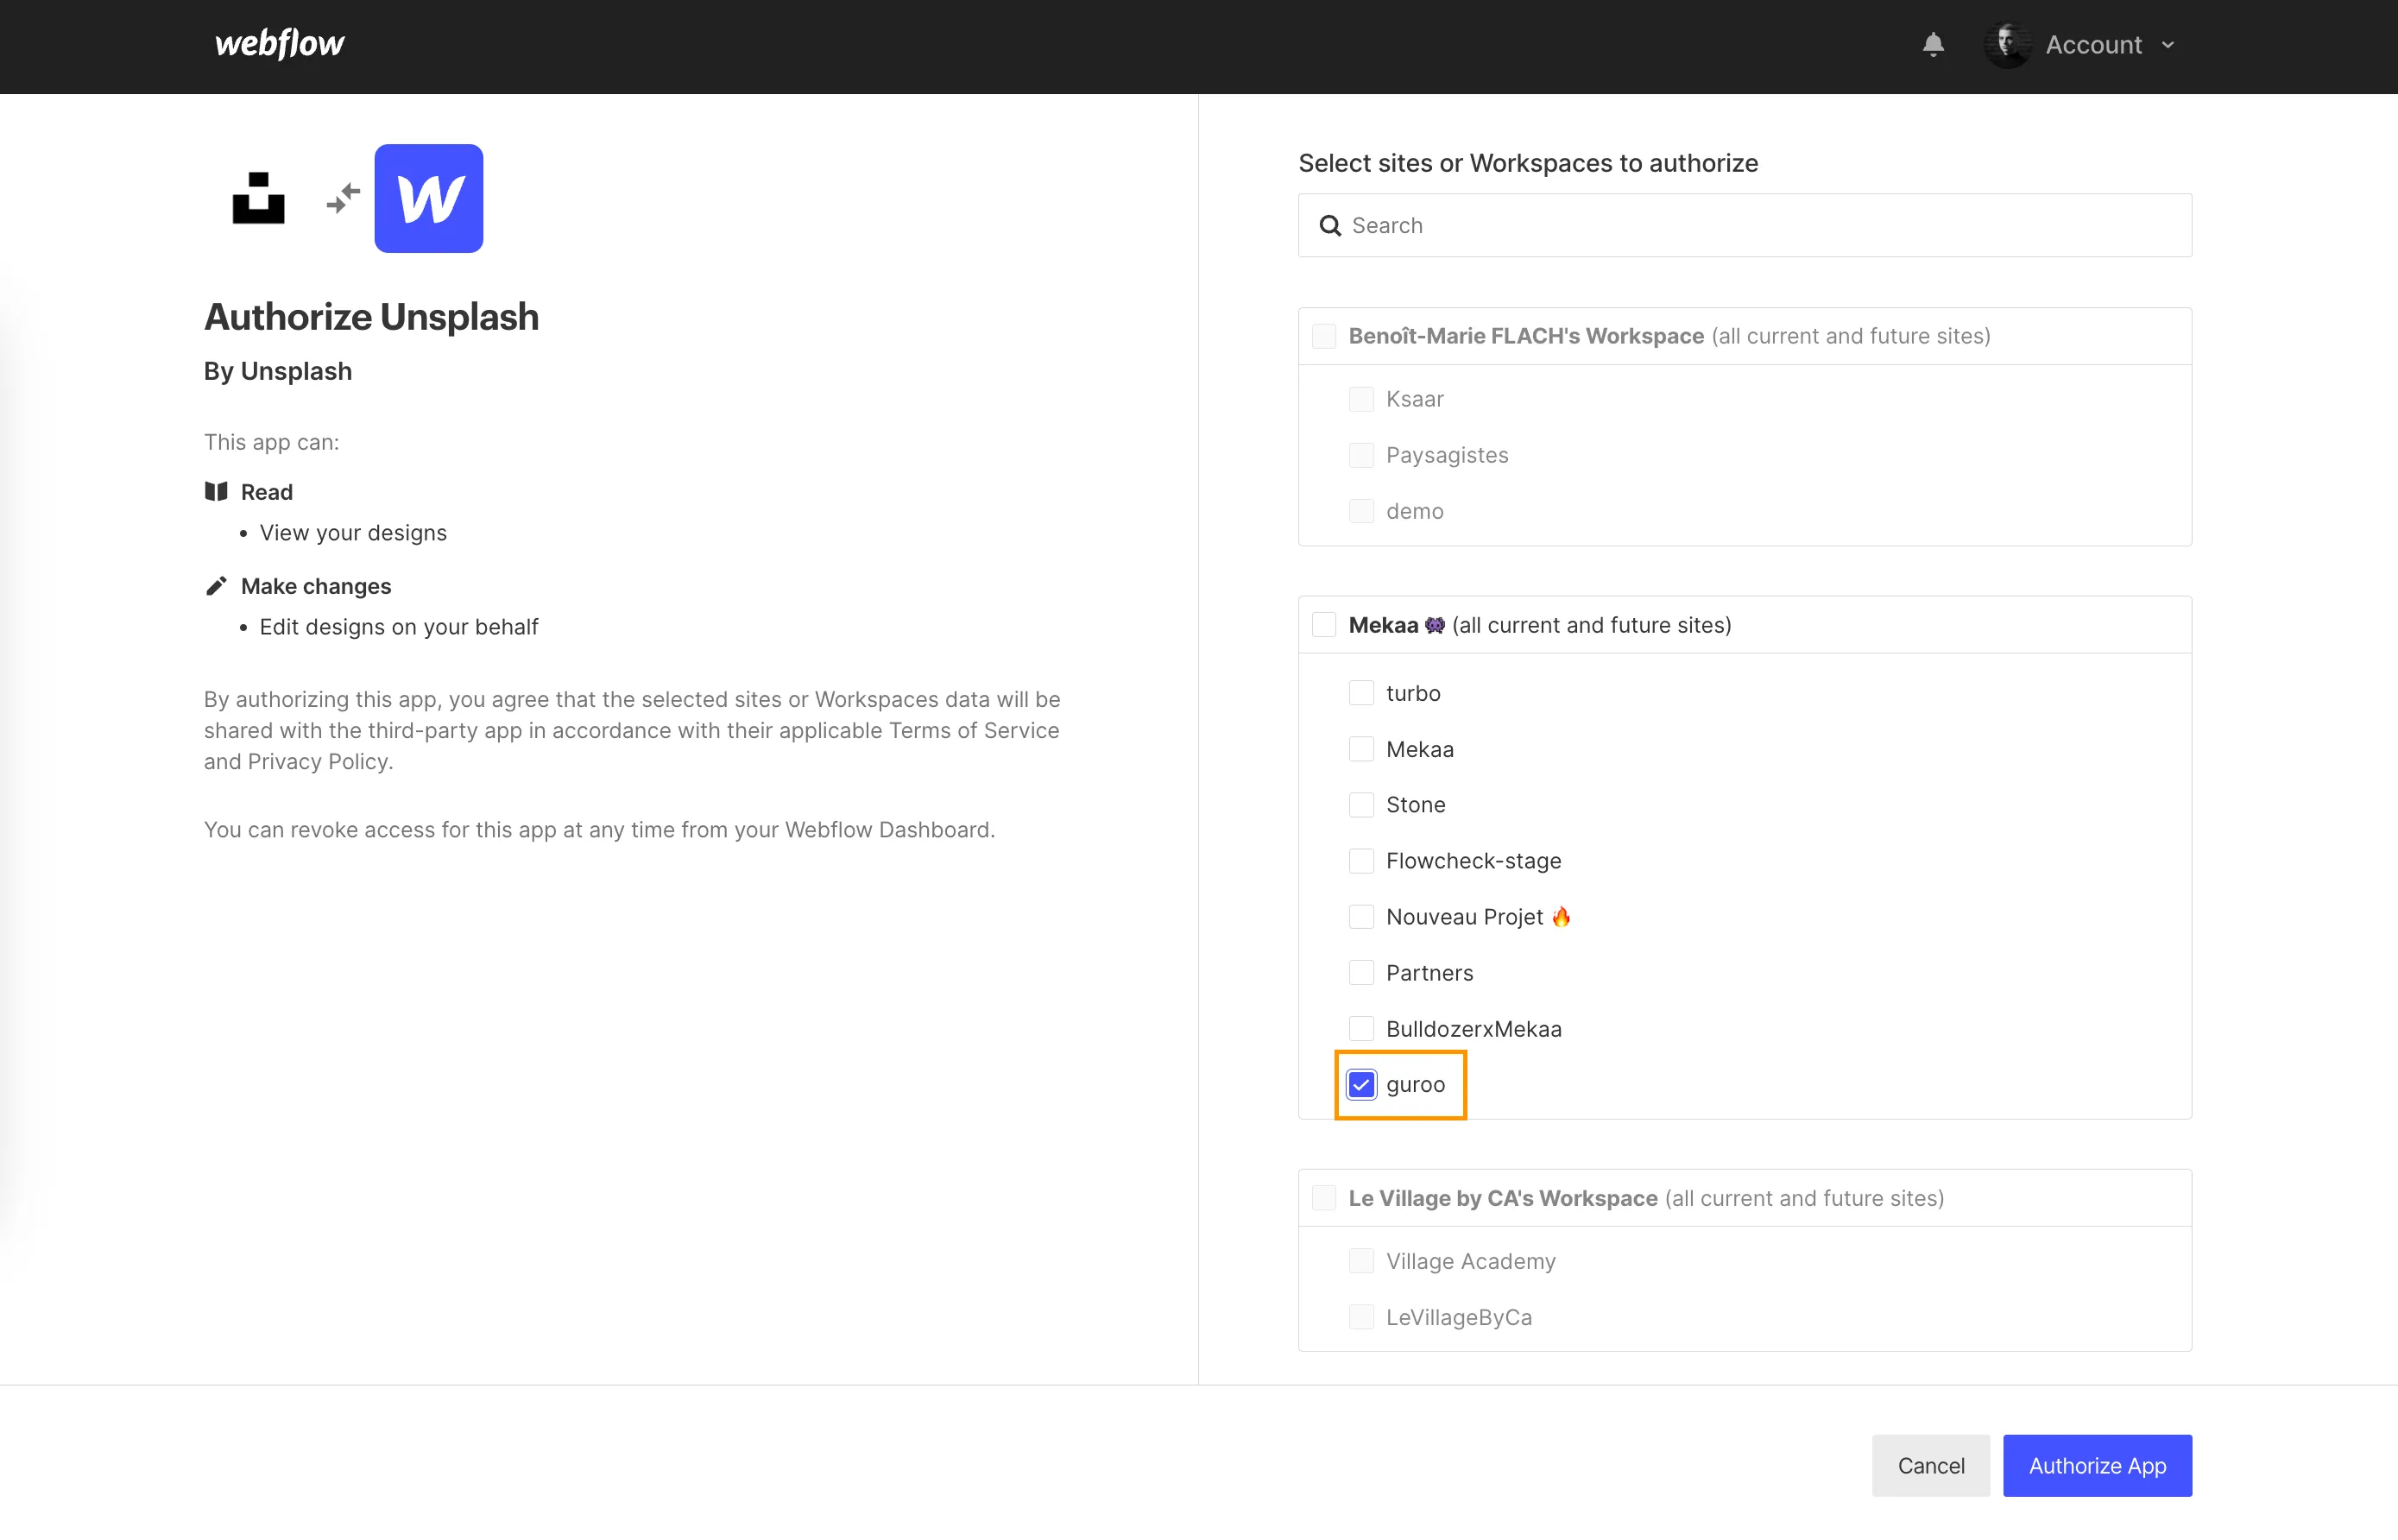Click the account avatar picture
2398x1540 pixels.
[x=2007, y=45]
